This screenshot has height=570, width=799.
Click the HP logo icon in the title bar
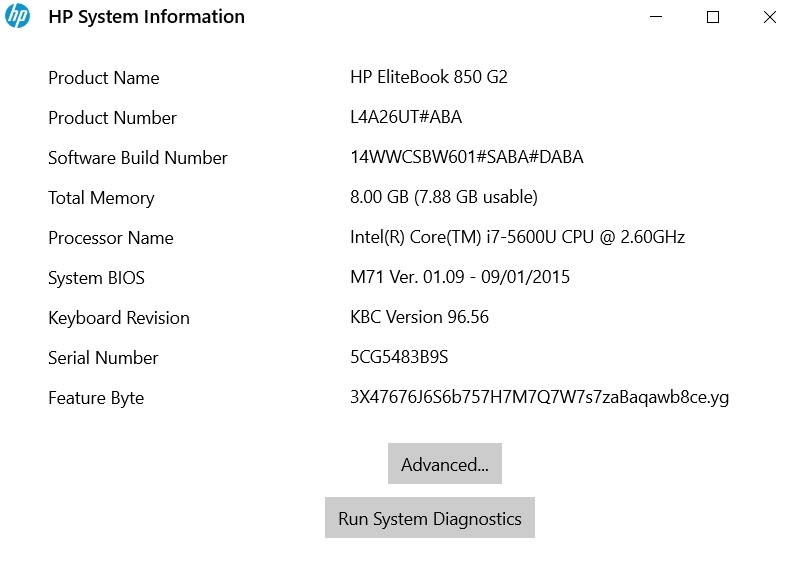pos(17,16)
